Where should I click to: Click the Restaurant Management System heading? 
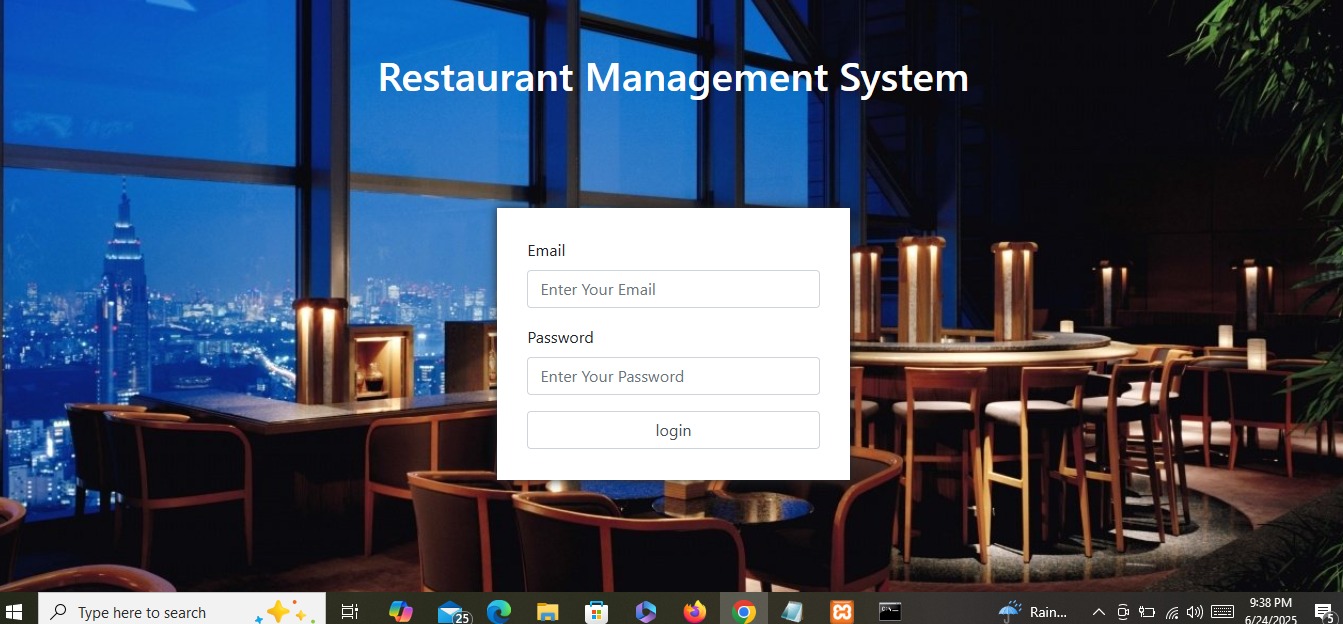pos(673,78)
